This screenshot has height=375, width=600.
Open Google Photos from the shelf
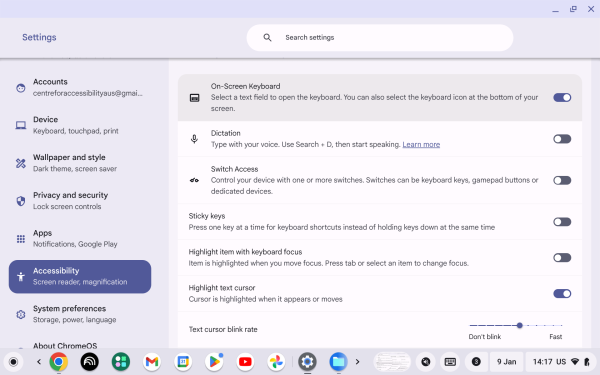[x=276, y=362]
